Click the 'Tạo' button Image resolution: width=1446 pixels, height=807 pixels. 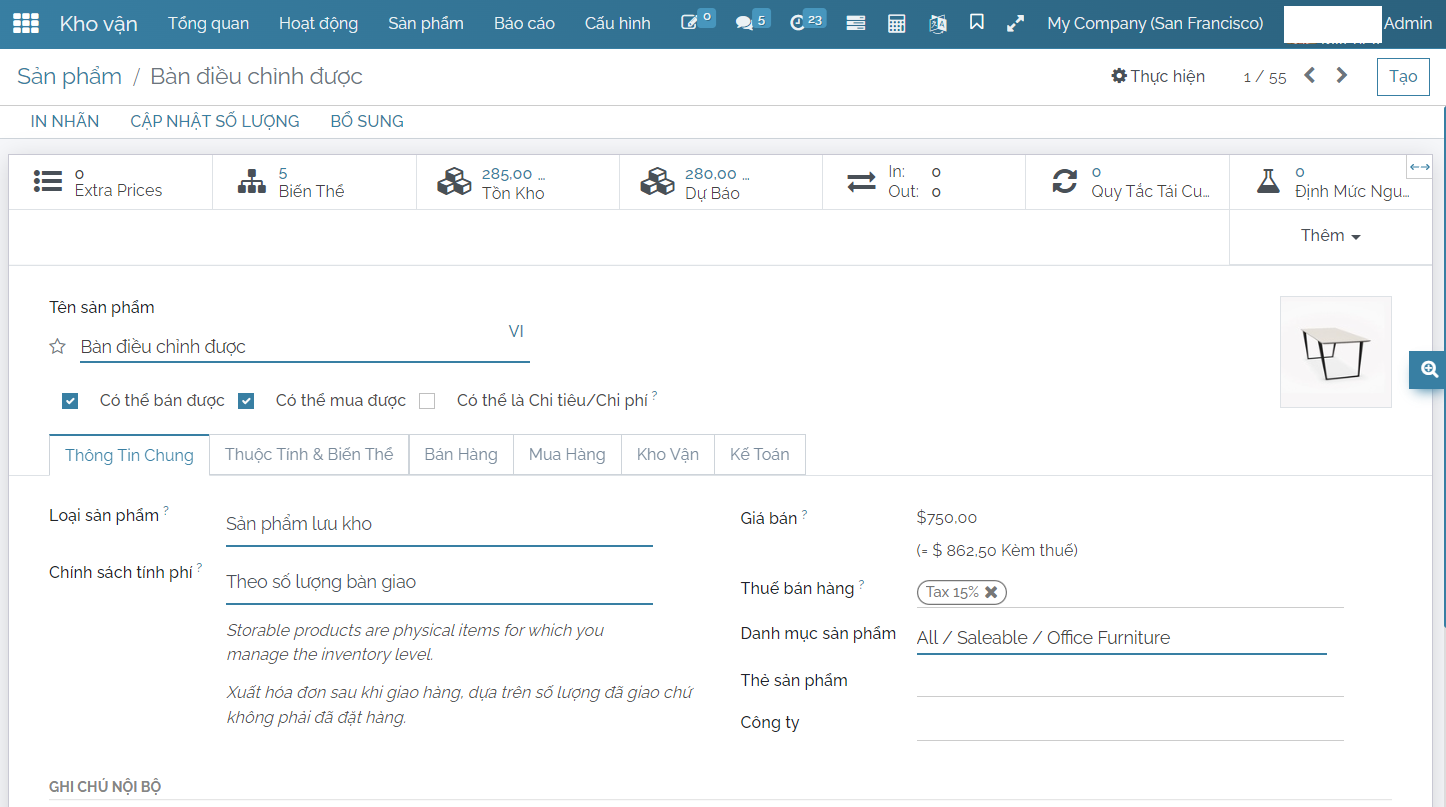coord(1403,76)
